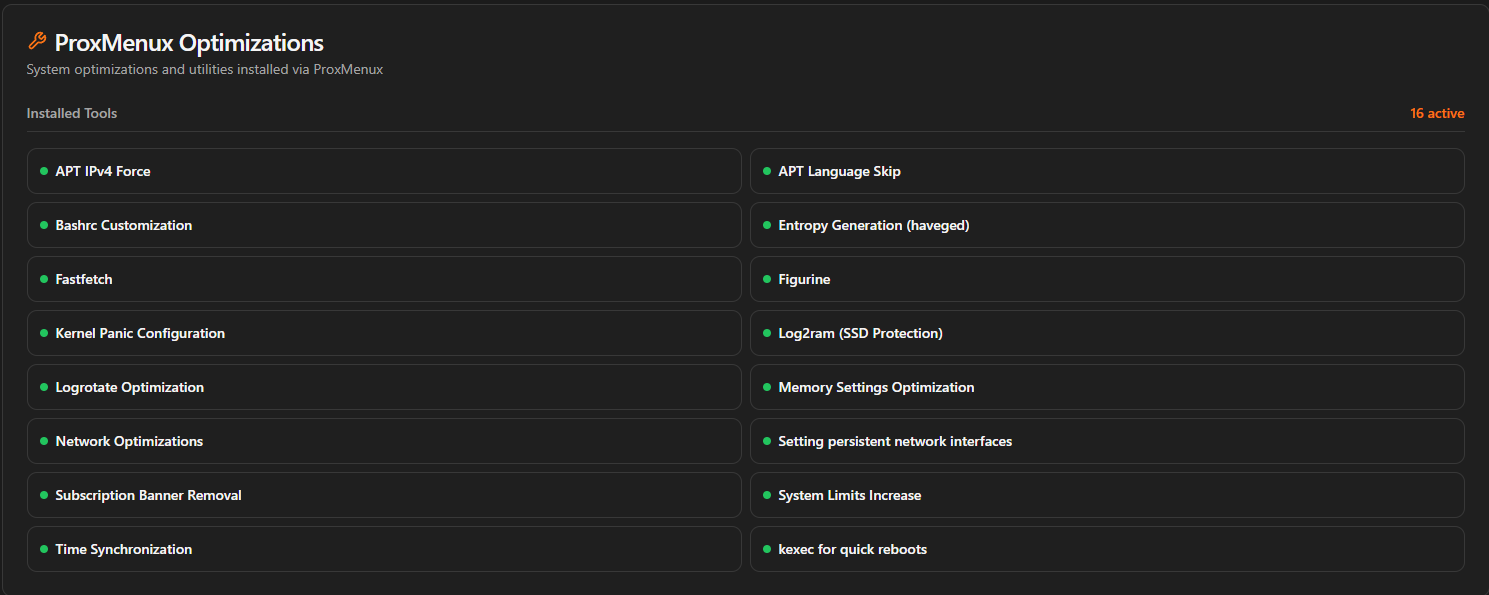Click the ProxMenux Optimizations title
Screen dimensions: 1489x595
[x=188, y=42]
